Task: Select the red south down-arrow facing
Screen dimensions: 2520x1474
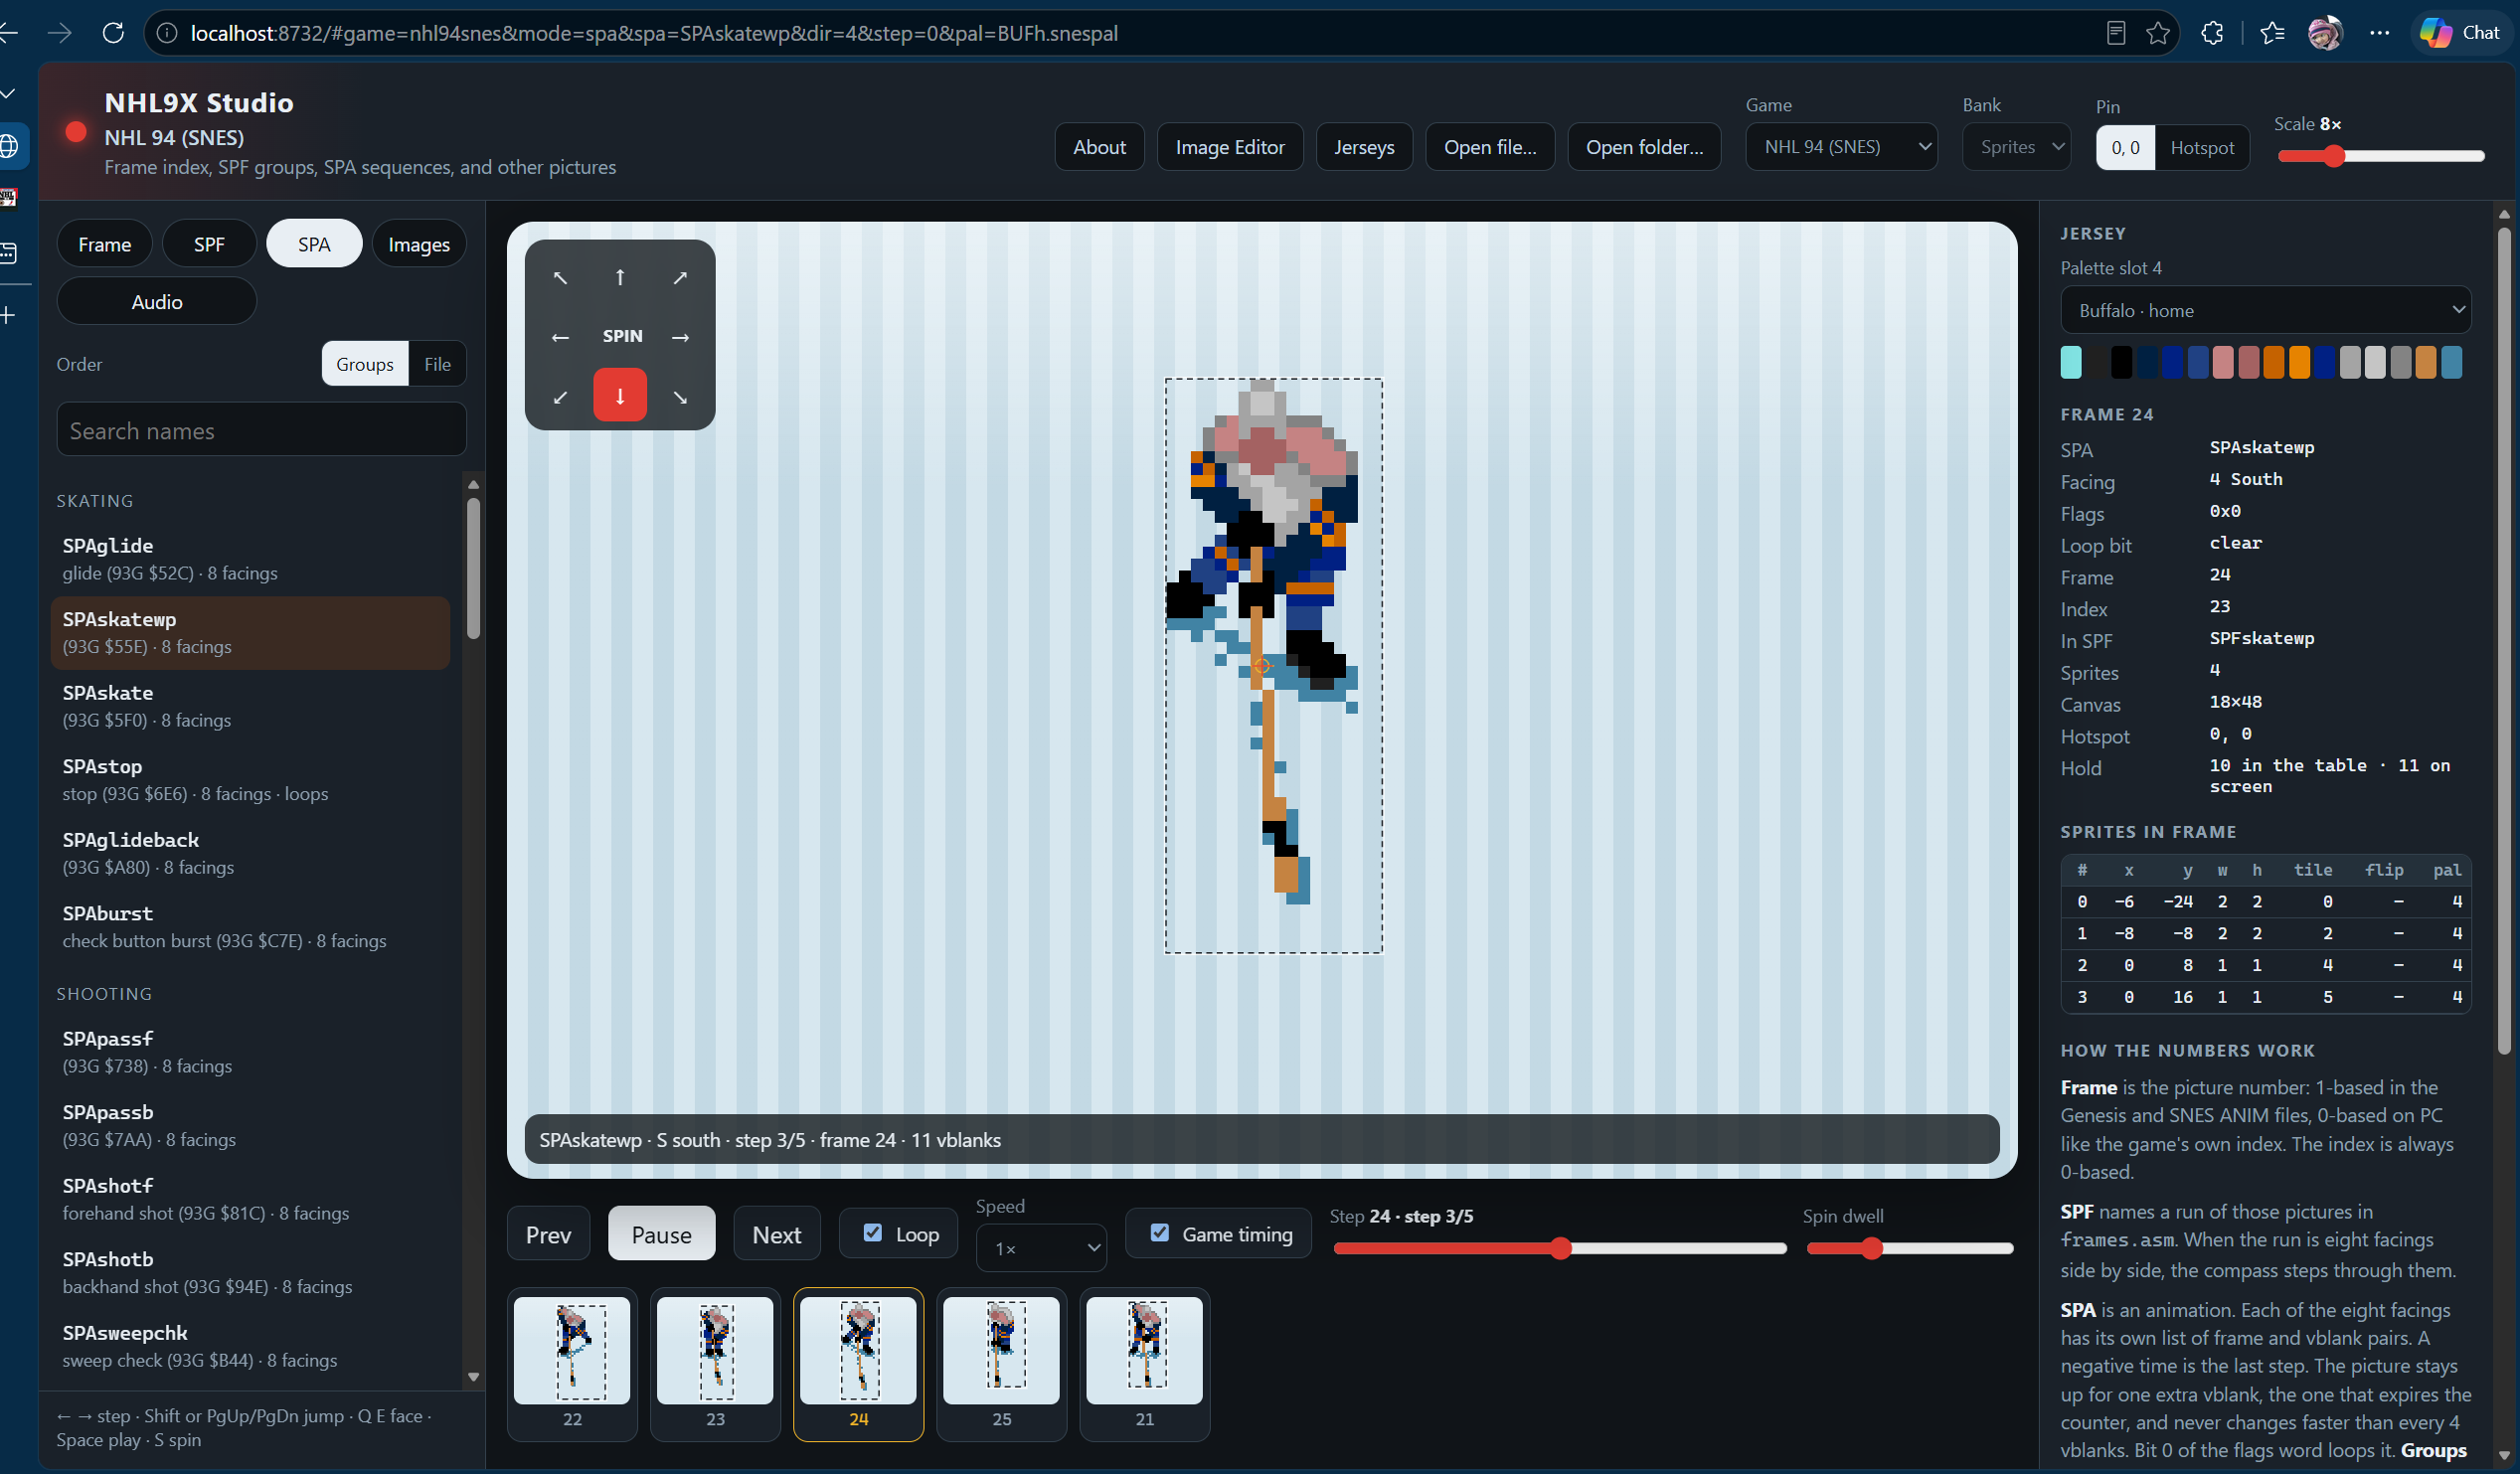Action: (x=620, y=395)
